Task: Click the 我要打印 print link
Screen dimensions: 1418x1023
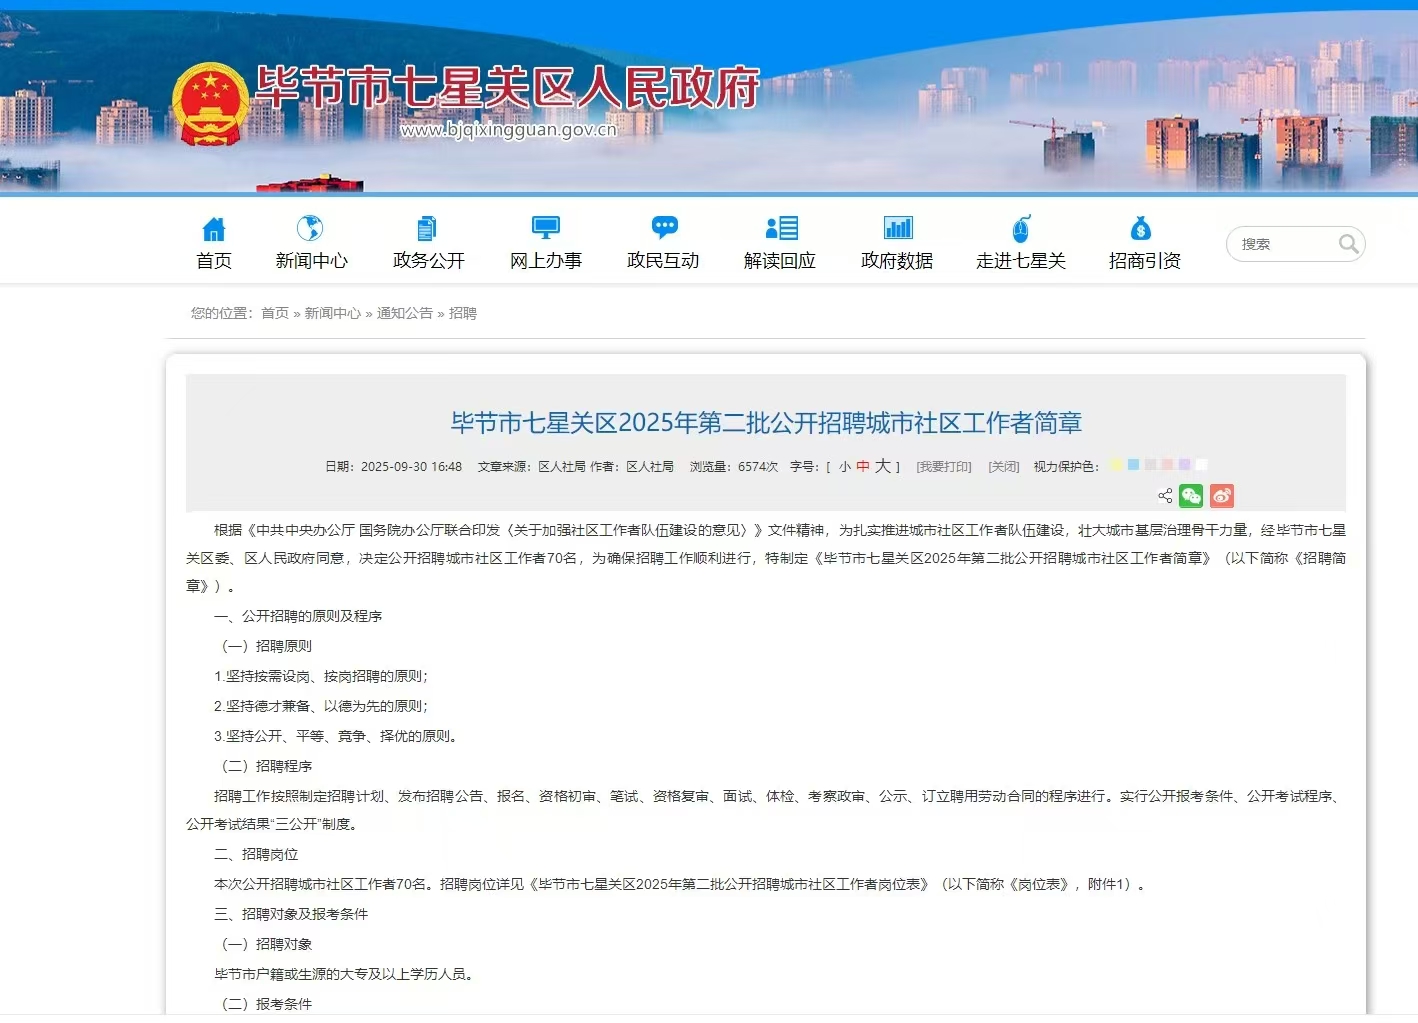Action: tap(943, 465)
